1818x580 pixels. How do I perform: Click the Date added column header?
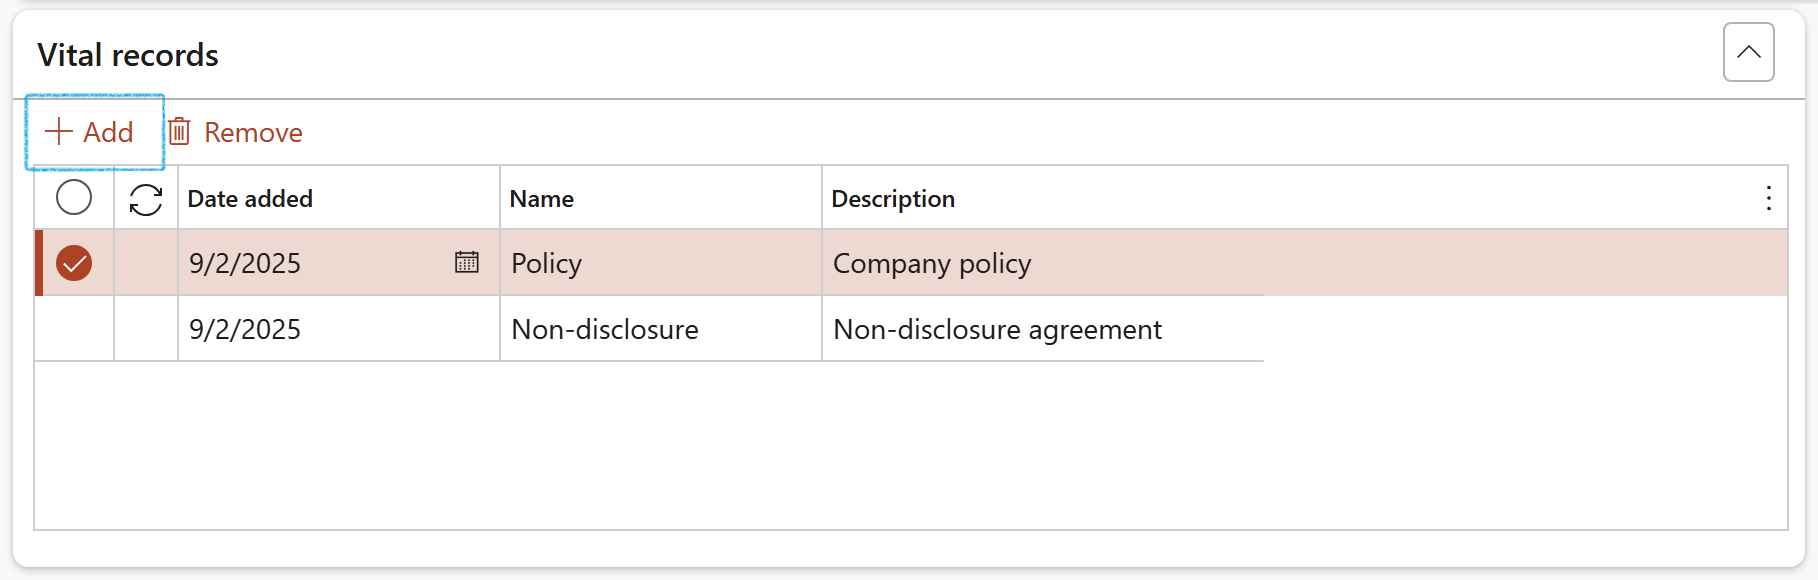[x=250, y=199]
